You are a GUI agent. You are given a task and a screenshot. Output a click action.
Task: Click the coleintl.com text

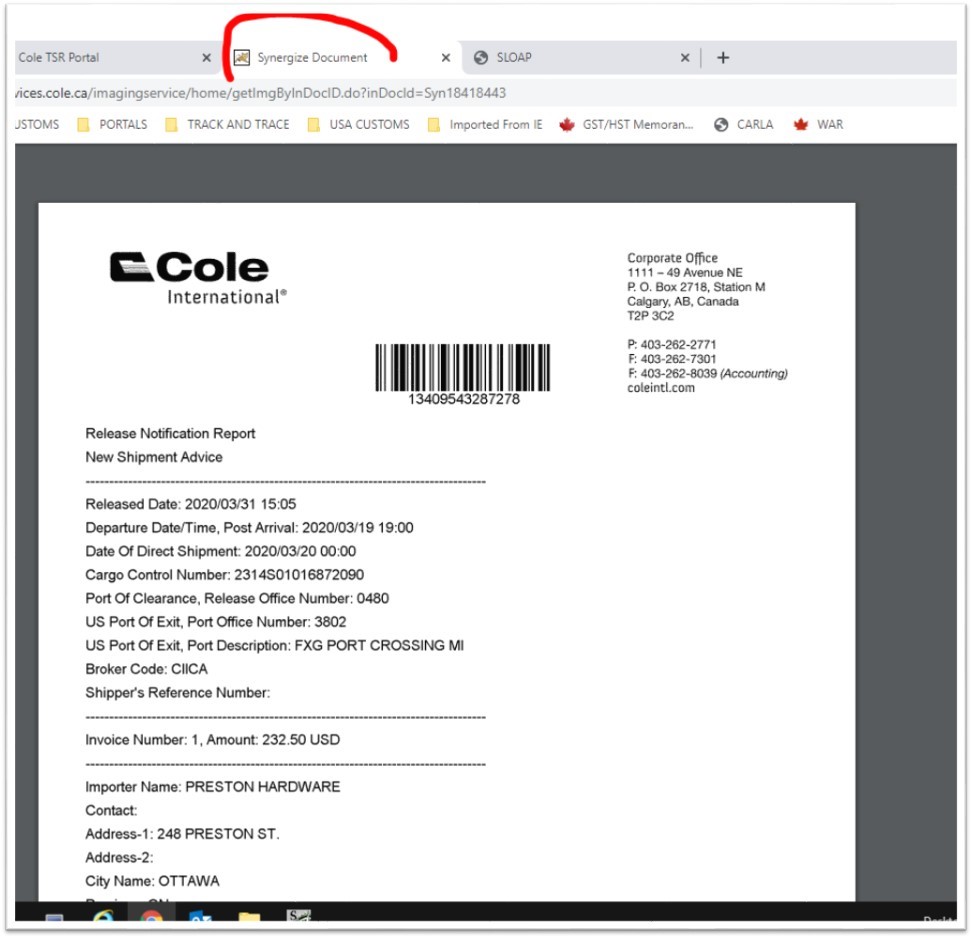[661, 388]
